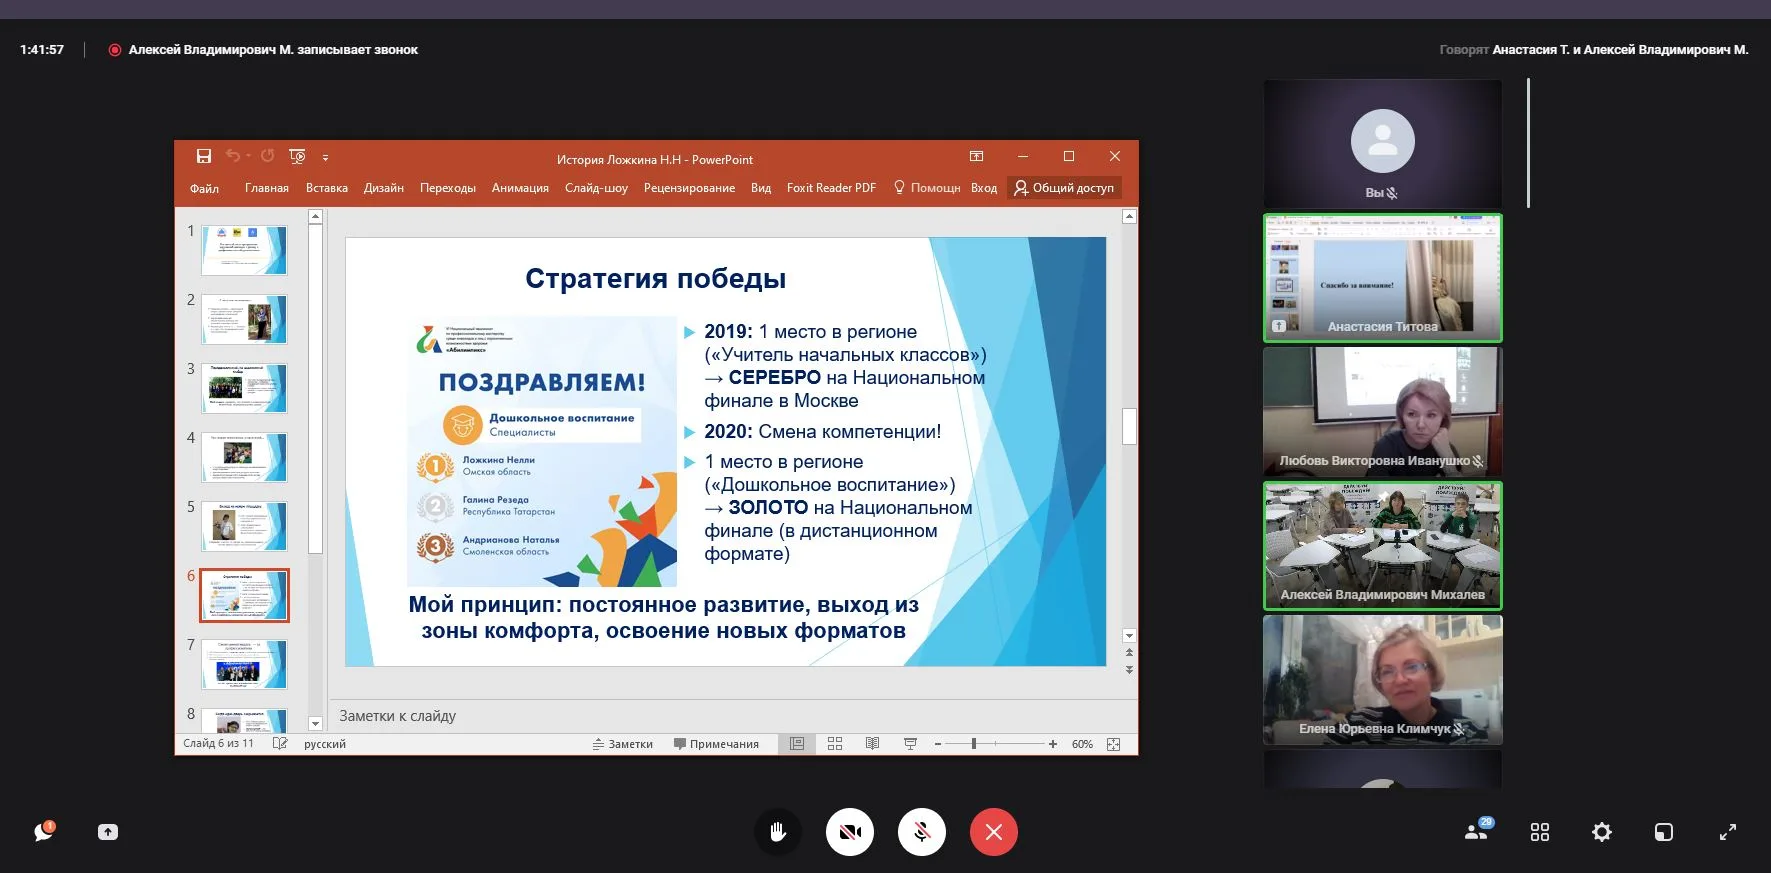Viewport: 1771px width, 873px height.
Task: Open the call settings gear
Action: pyautogui.click(x=1602, y=832)
